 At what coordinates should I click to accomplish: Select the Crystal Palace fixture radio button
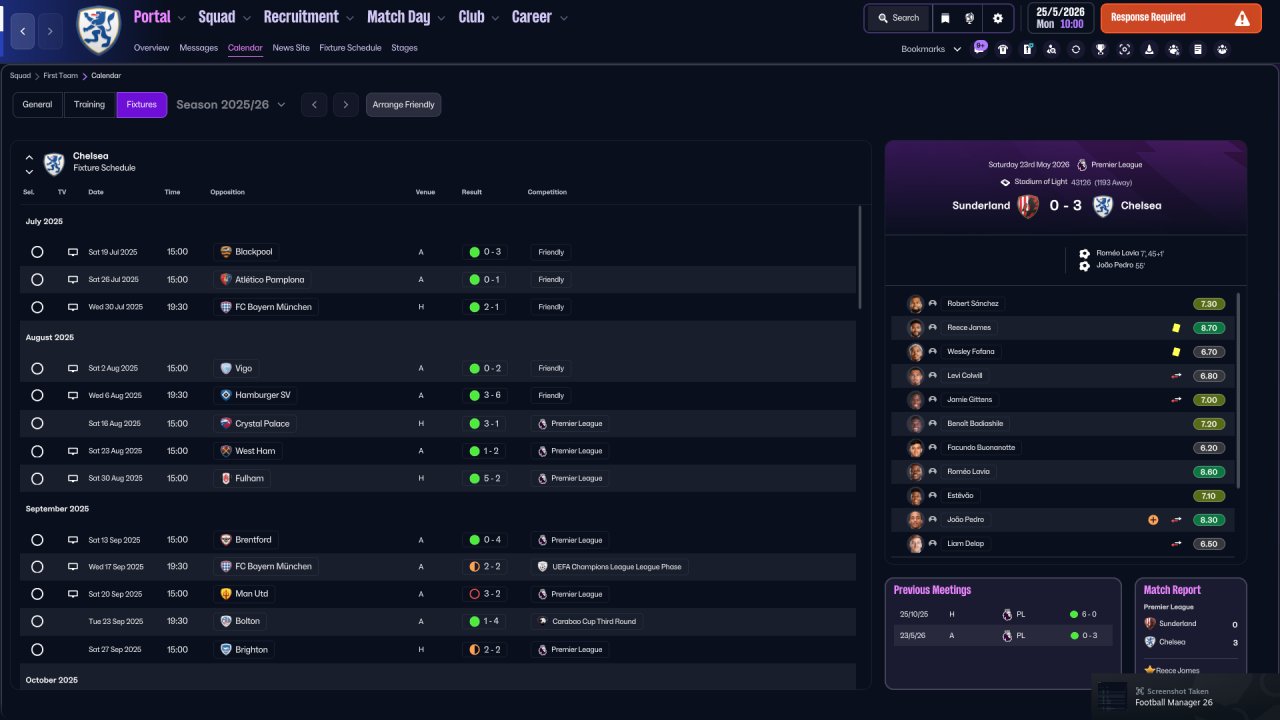pyautogui.click(x=37, y=424)
